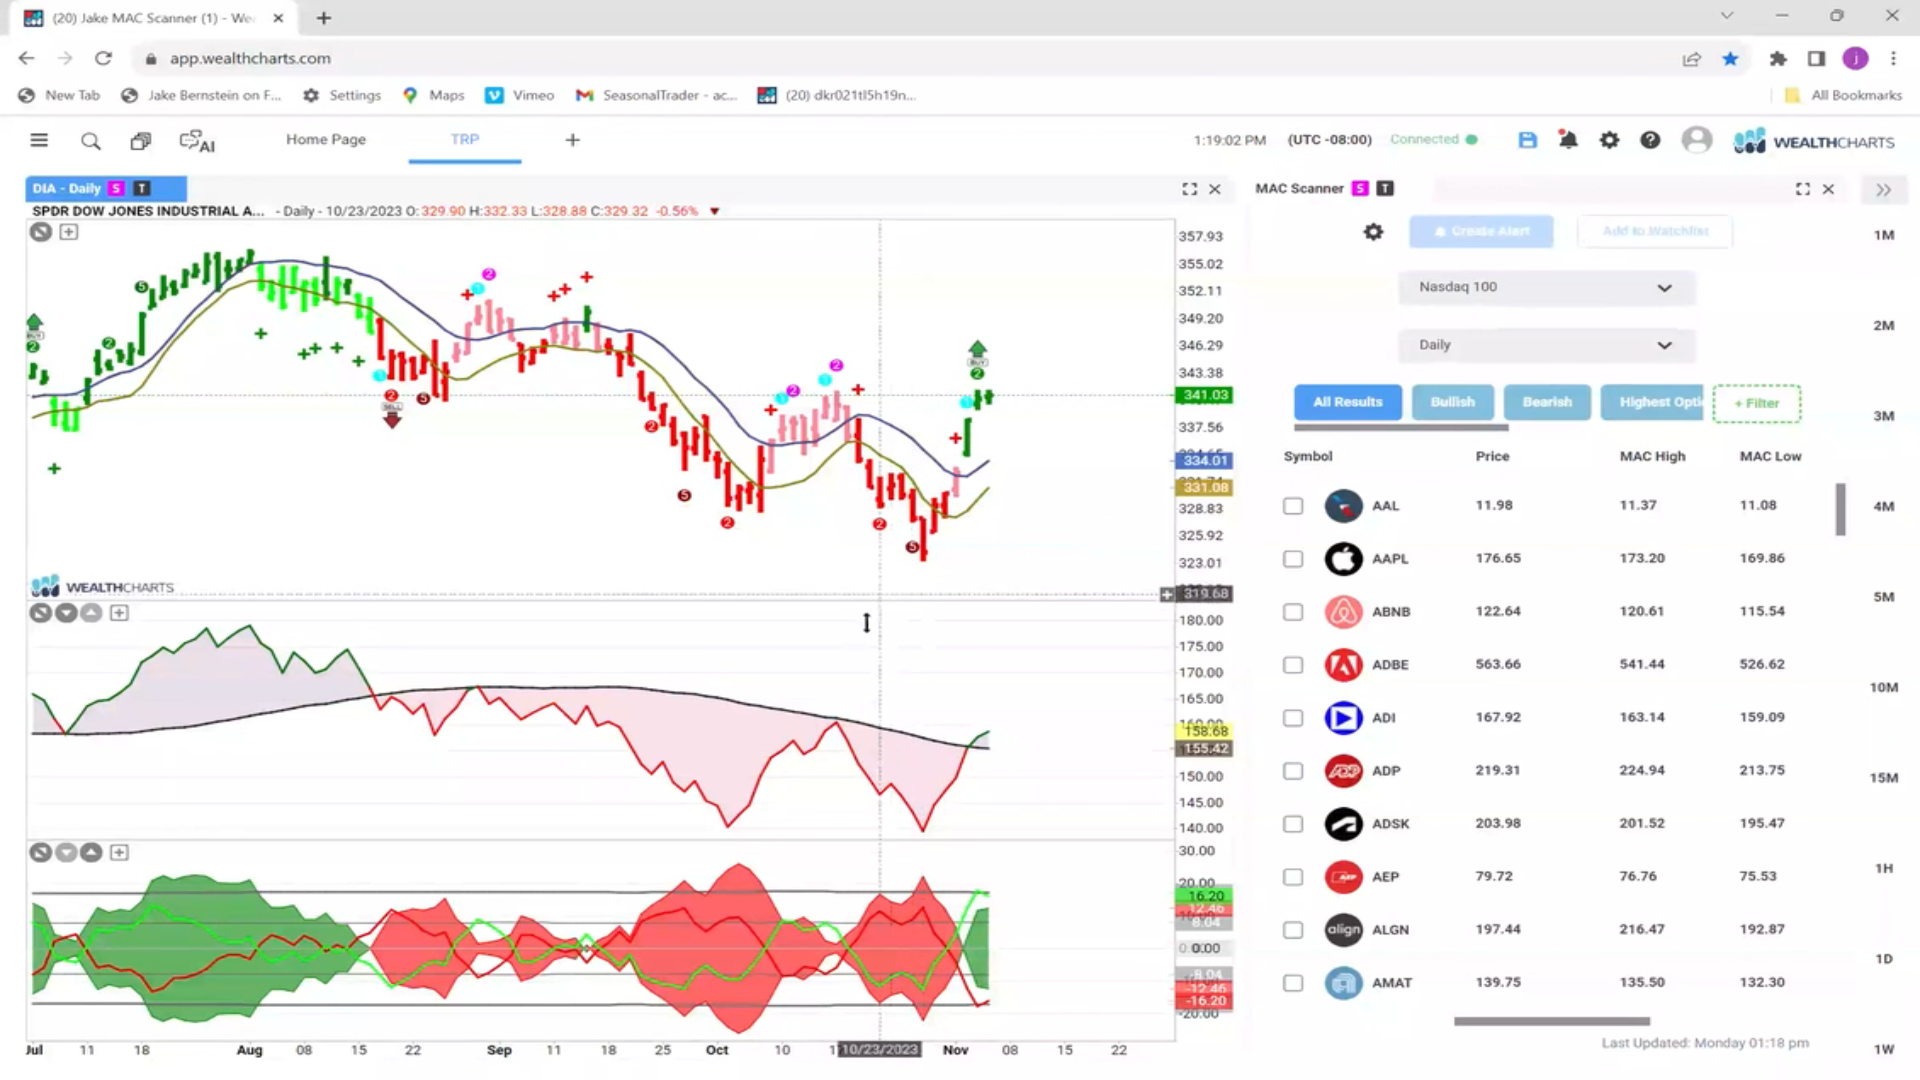Viewport: 1920px width, 1080px height.
Task: Hide the bottom oscillator pane indicator
Action: [x=40, y=853]
